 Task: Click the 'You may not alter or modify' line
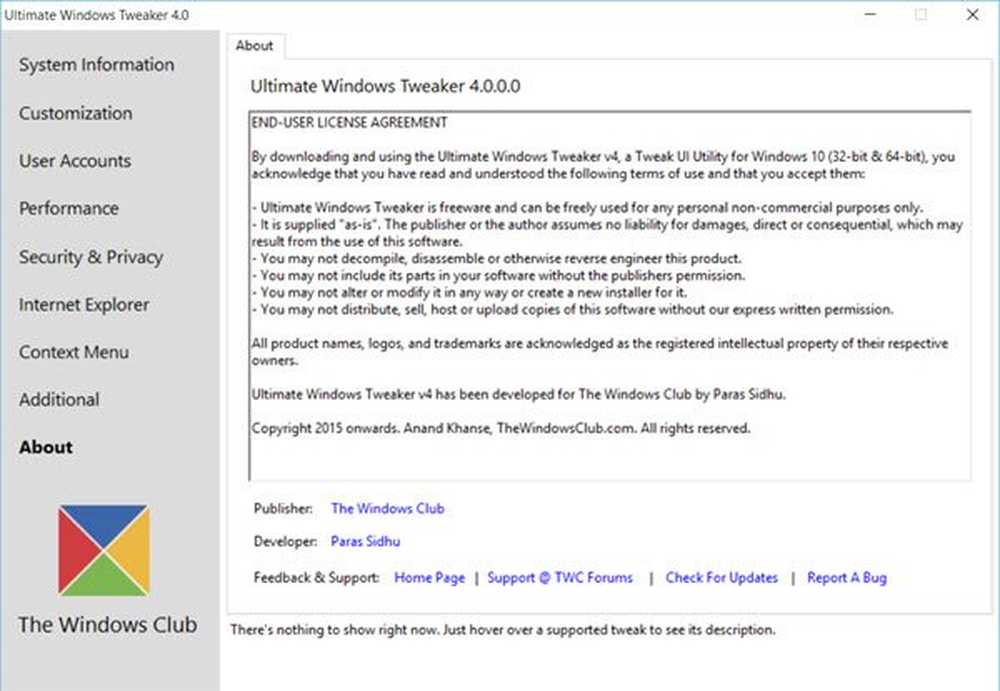(x=469, y=292)
